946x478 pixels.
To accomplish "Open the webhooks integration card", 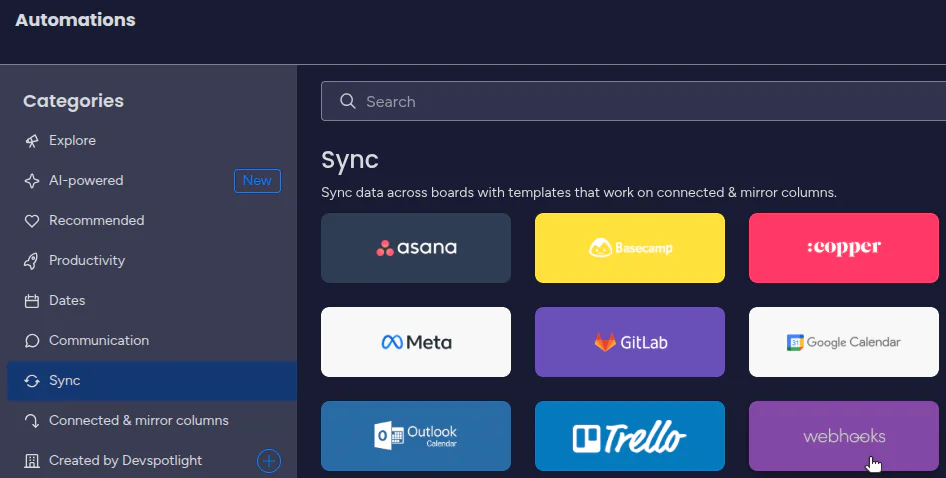I will click(x=843, y=436).
